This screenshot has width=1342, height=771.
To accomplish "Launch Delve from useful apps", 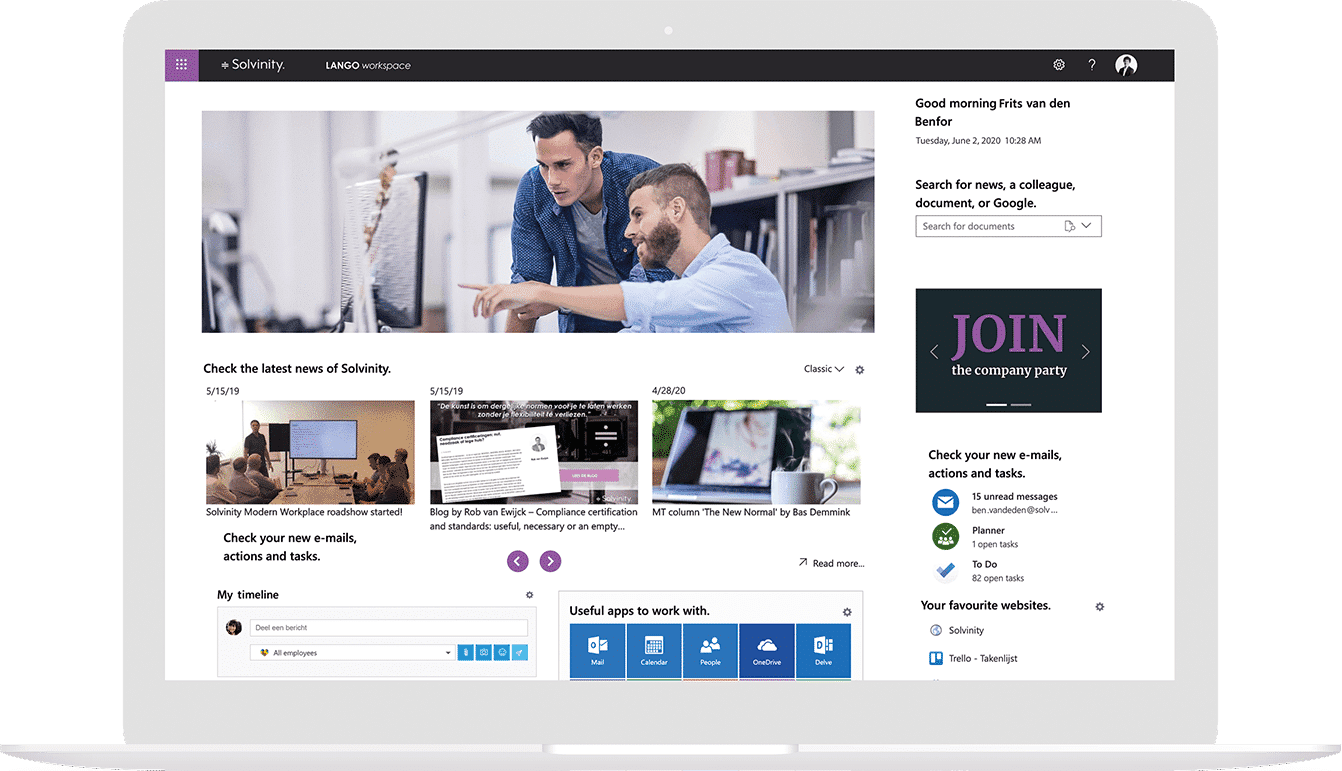I will 822,651.
